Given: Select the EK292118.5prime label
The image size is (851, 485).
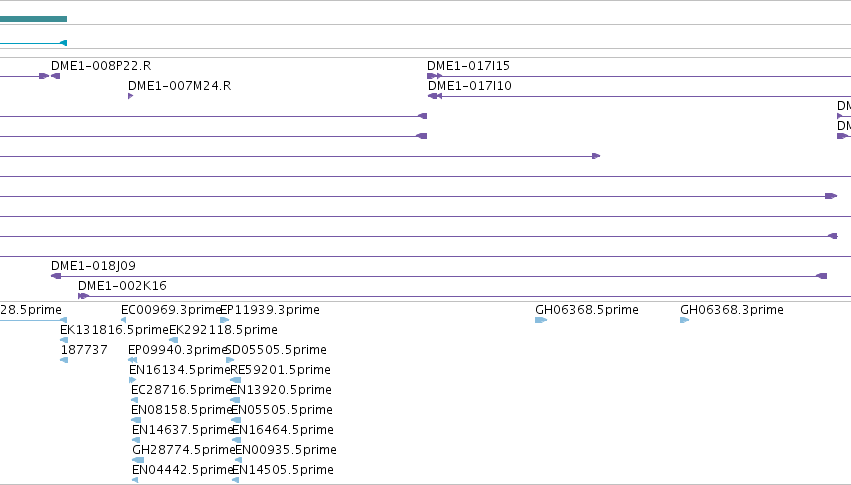Looking at the screenshot, I should [x=223, y=330].
